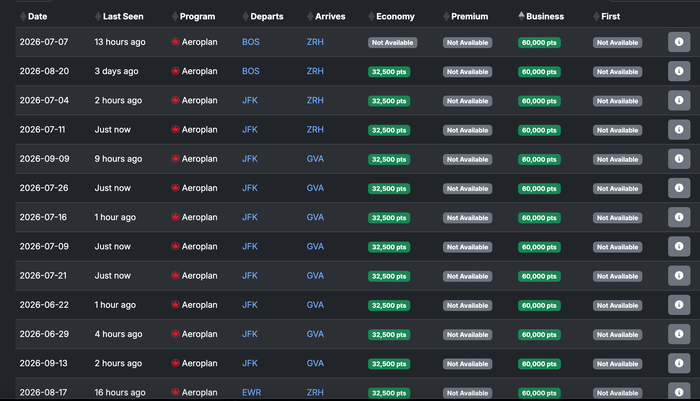Click '4 hours ago' last seen cell

pos(118,334)
